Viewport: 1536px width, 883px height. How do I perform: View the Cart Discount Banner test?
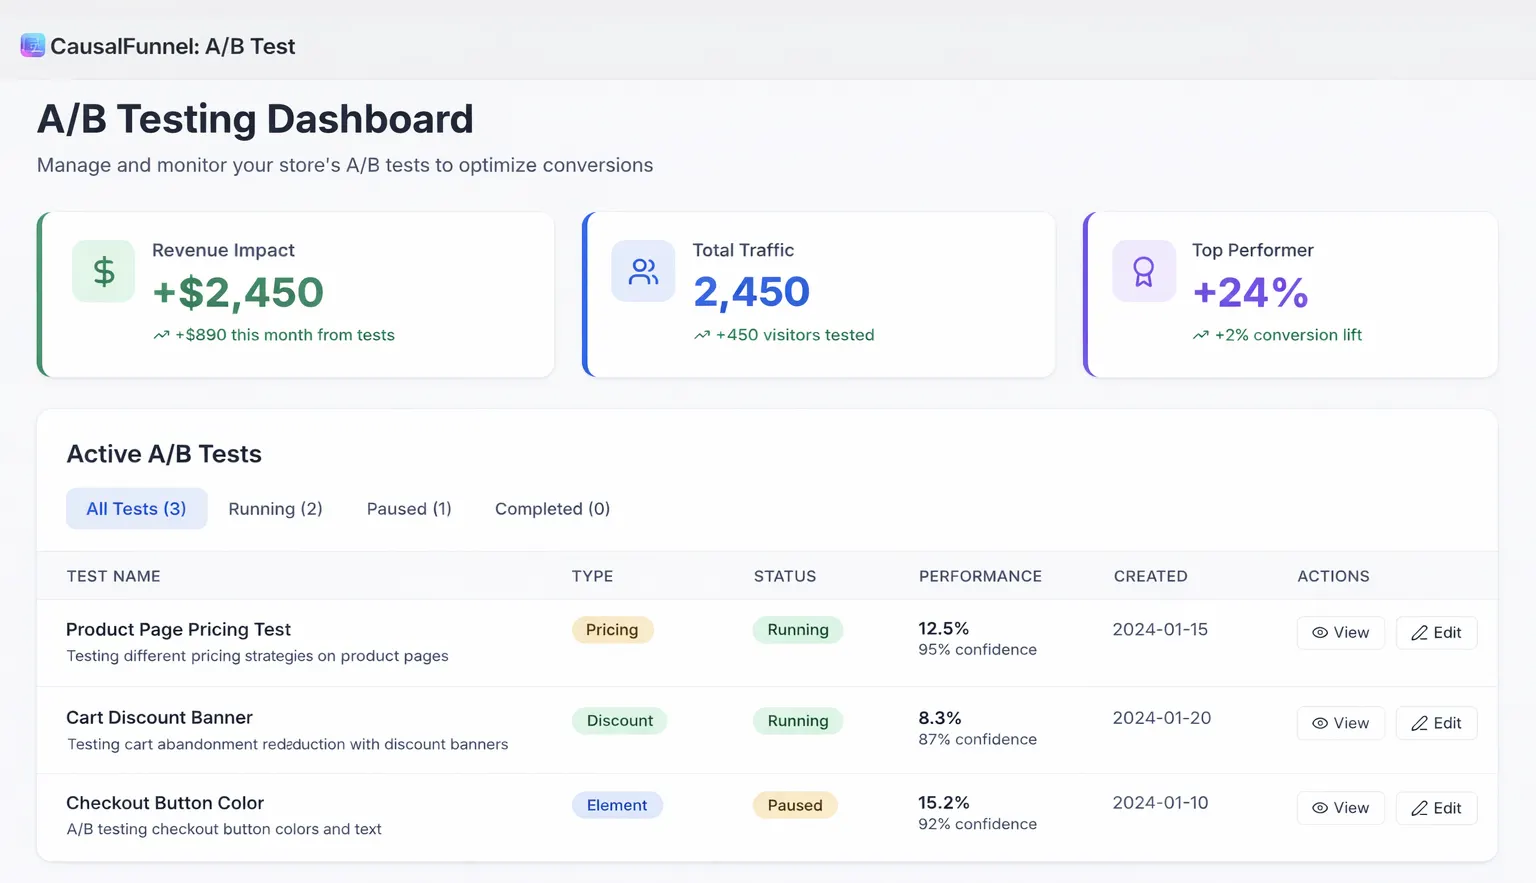coord(1340,723)
